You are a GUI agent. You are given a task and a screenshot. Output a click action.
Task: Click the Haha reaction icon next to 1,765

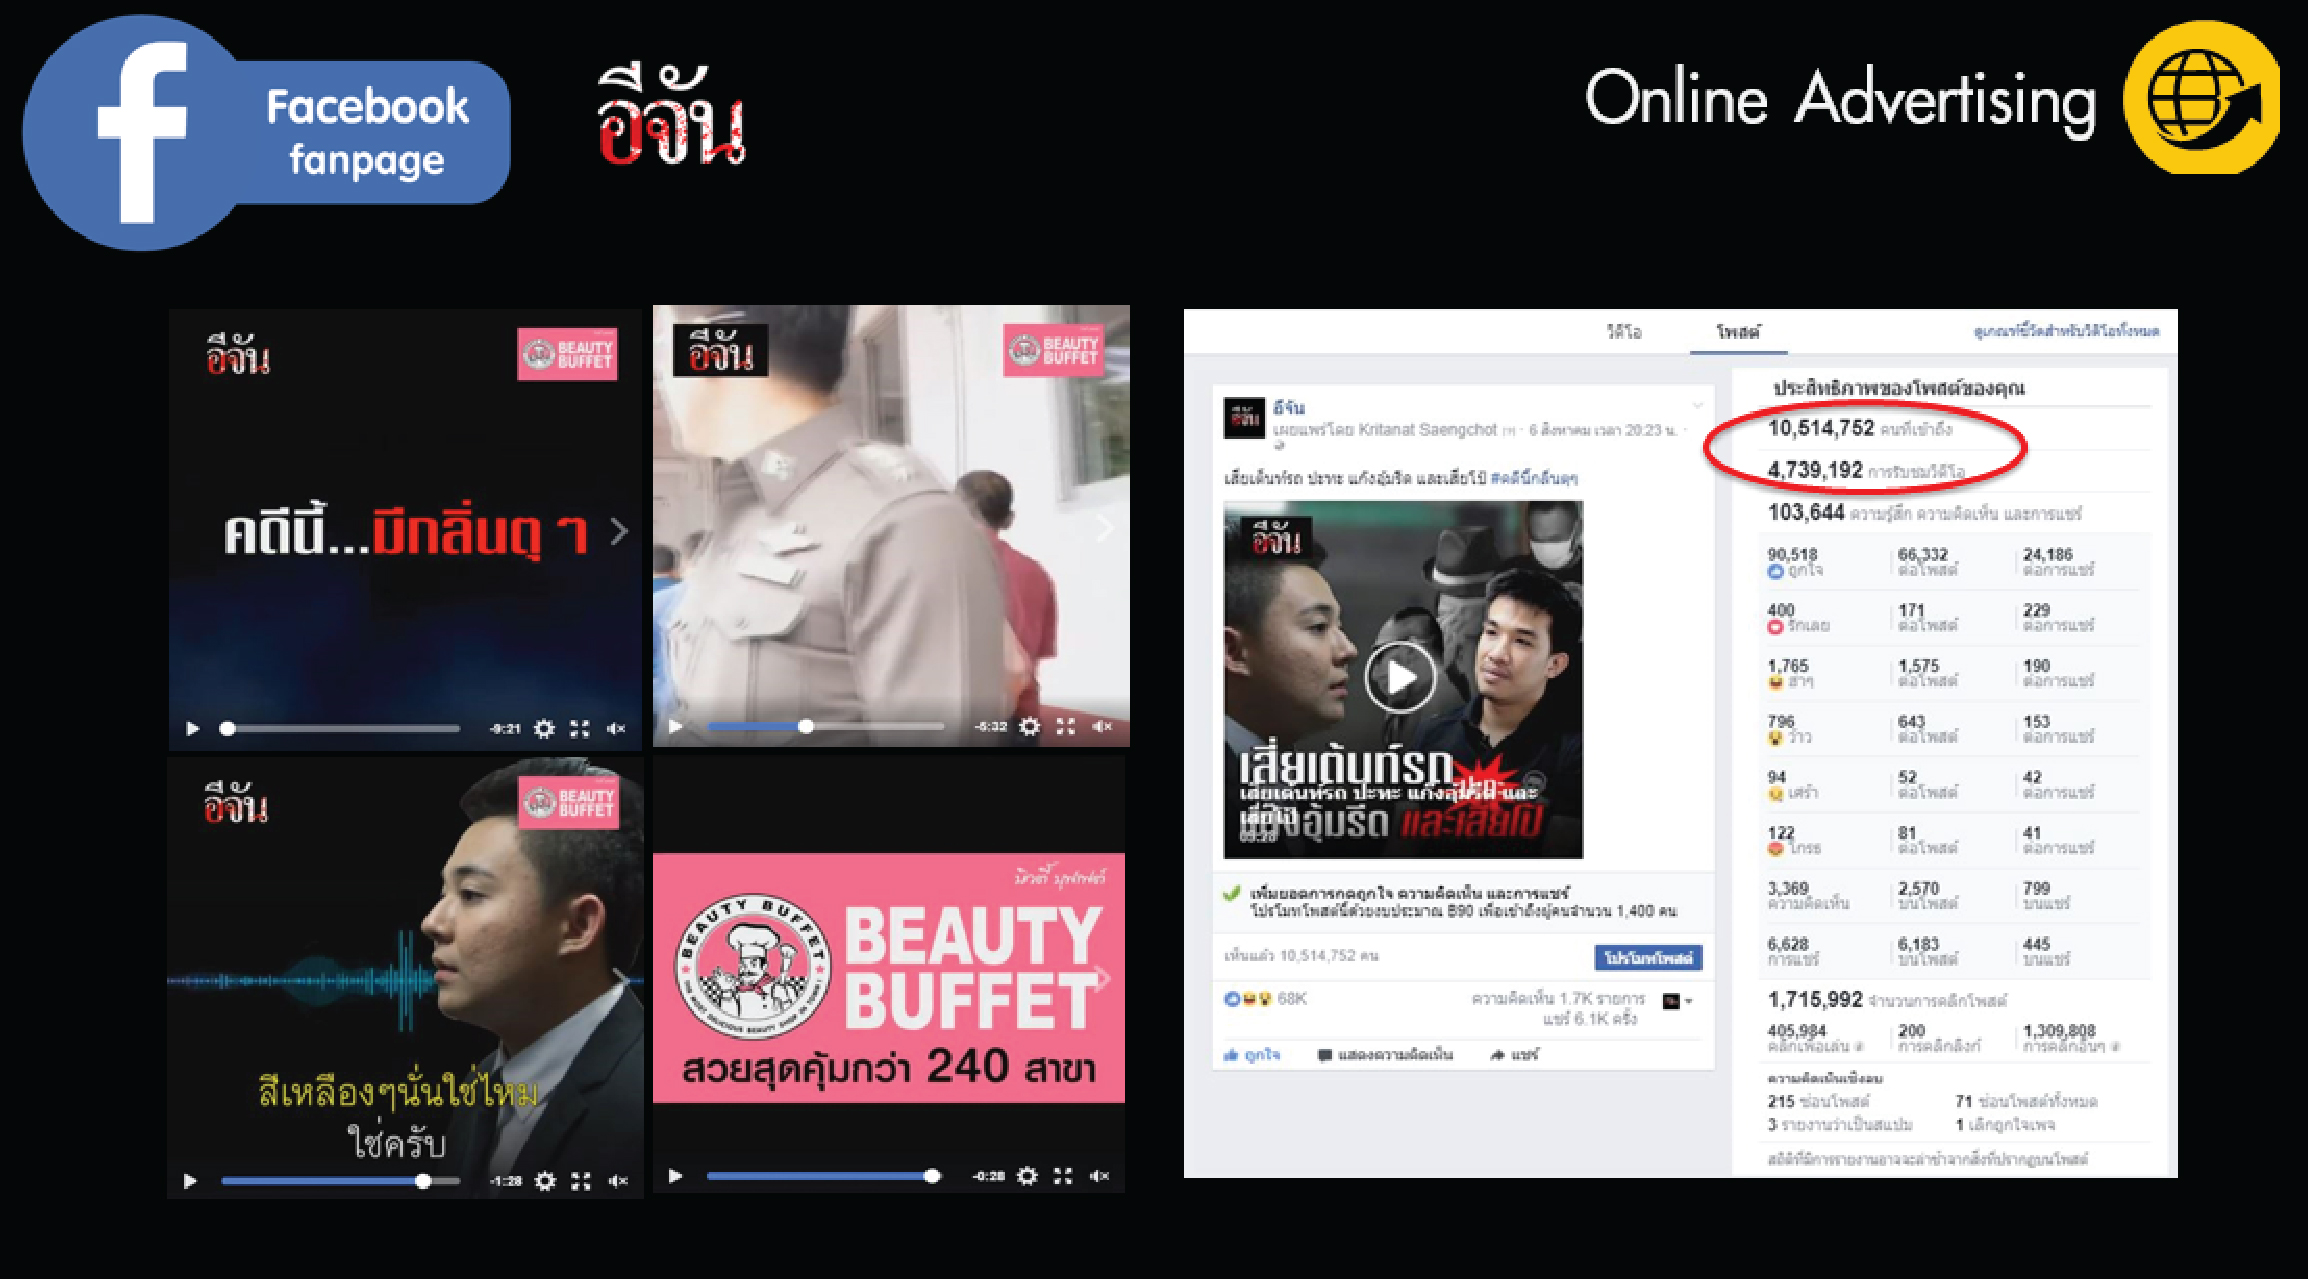pyautogui.click(x=1775, y=683)
